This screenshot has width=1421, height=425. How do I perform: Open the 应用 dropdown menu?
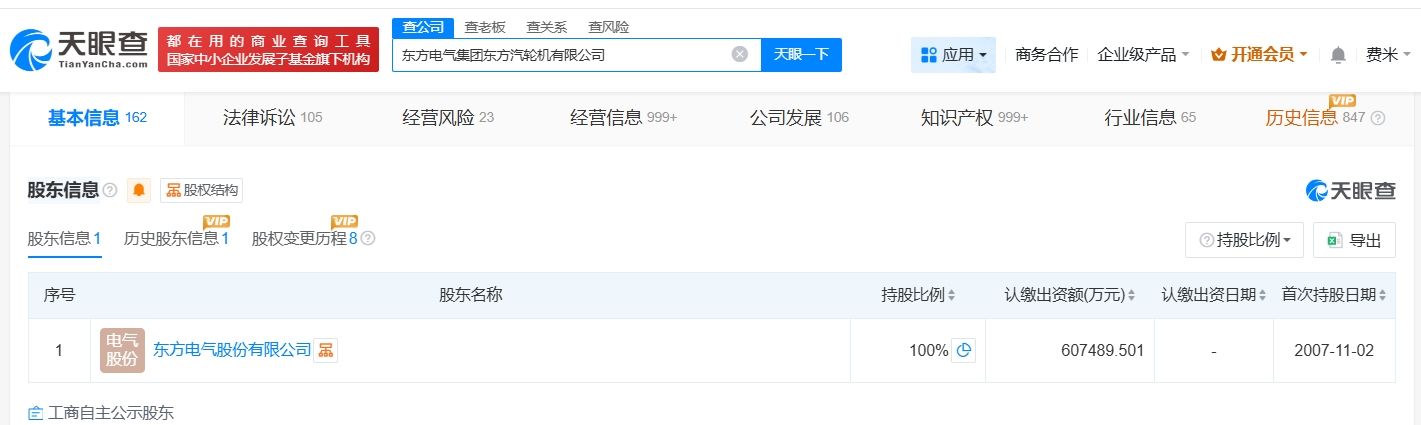953,55
